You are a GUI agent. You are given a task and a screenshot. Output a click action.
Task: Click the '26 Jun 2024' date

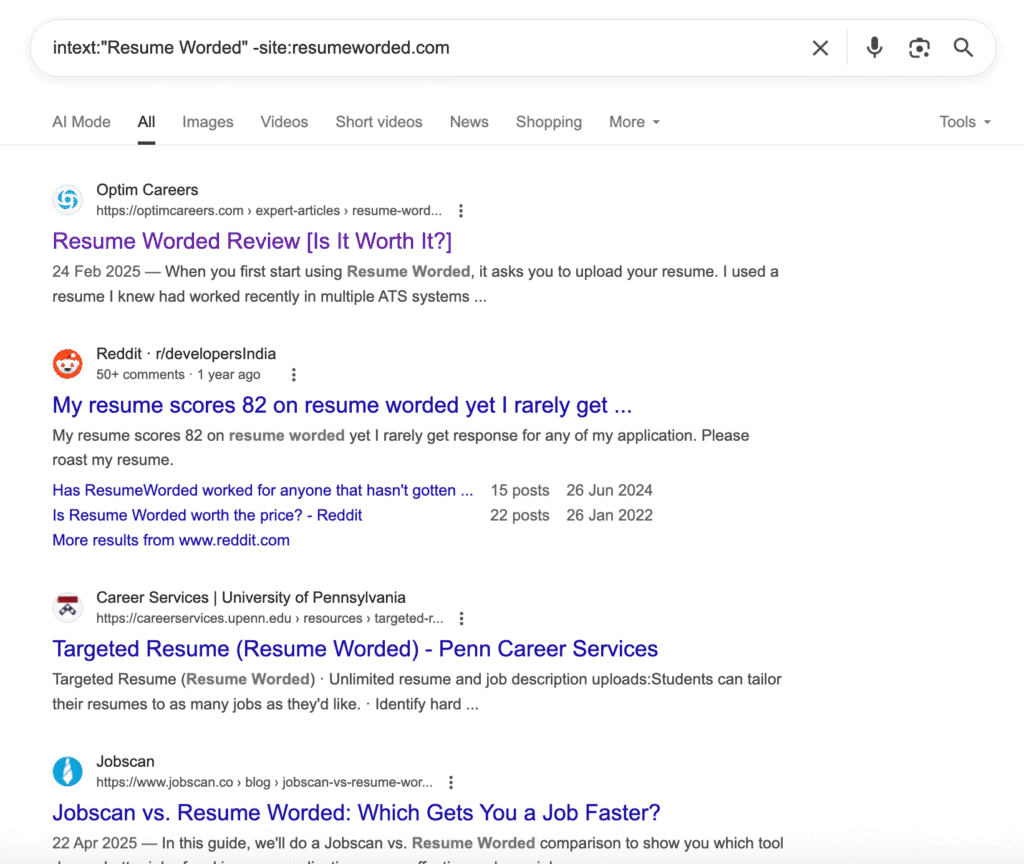click(x=609, y=490)
